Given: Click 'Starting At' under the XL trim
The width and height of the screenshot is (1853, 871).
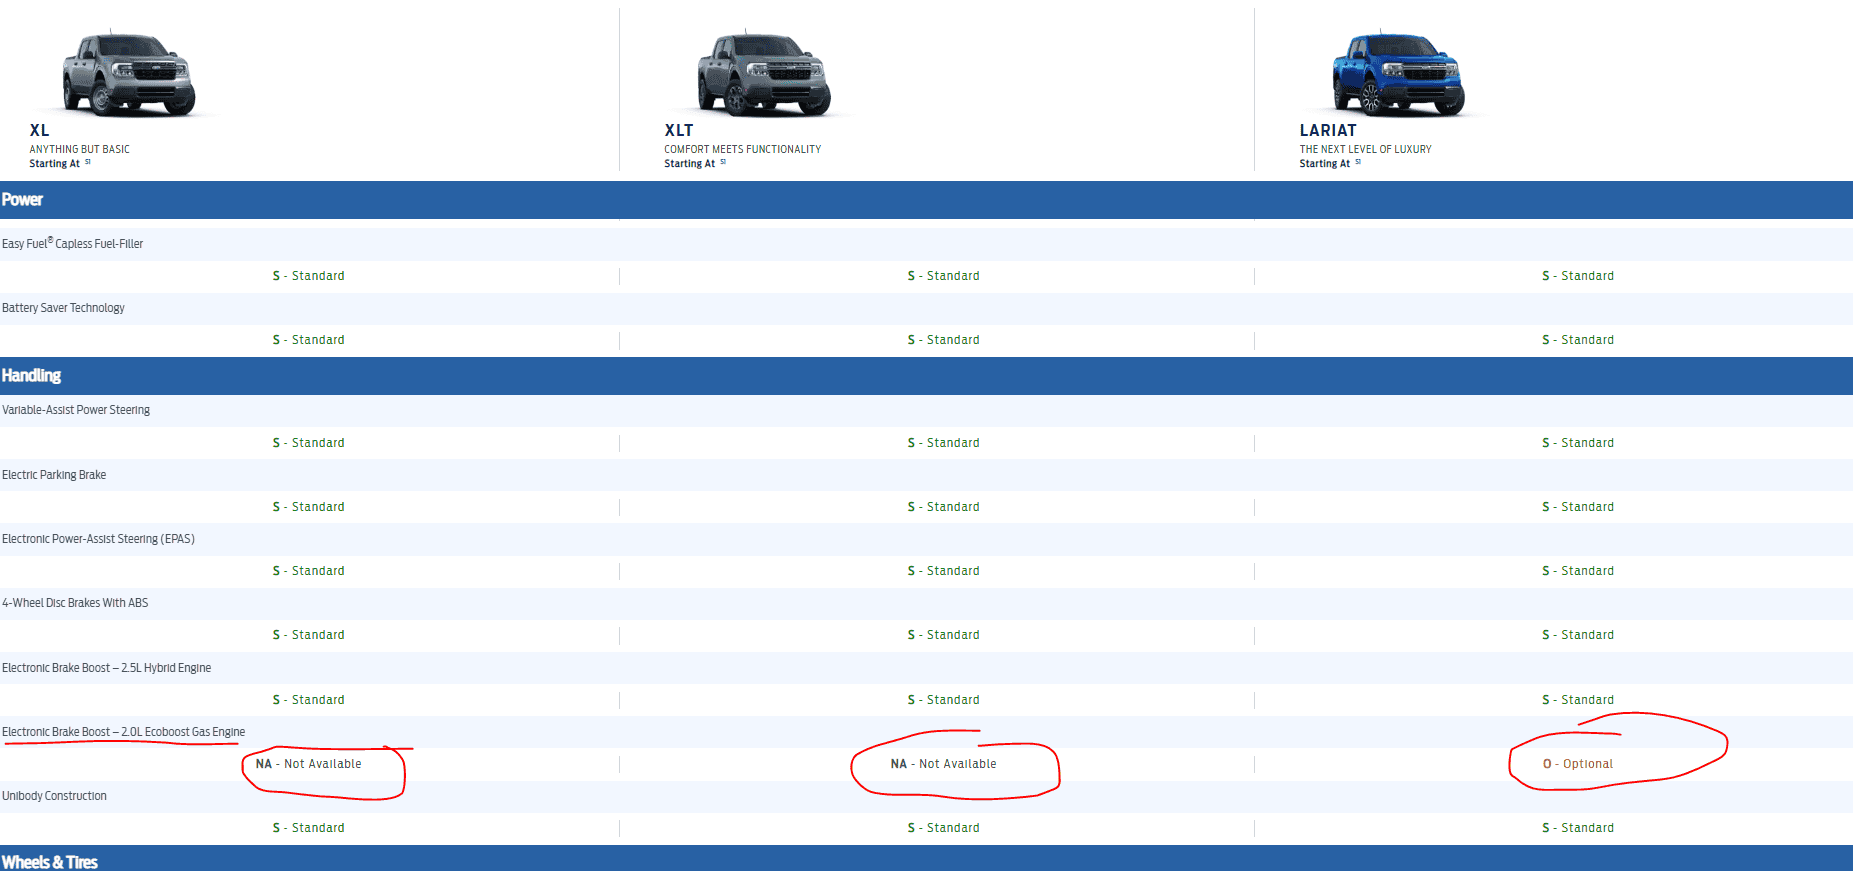Looking at the screenshot, I should click(55, 164).
